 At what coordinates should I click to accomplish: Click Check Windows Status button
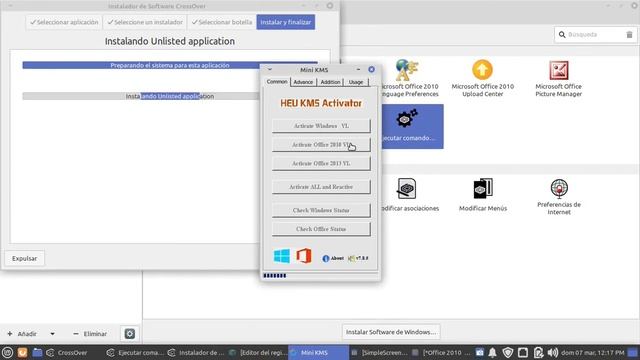coord(321,210)
